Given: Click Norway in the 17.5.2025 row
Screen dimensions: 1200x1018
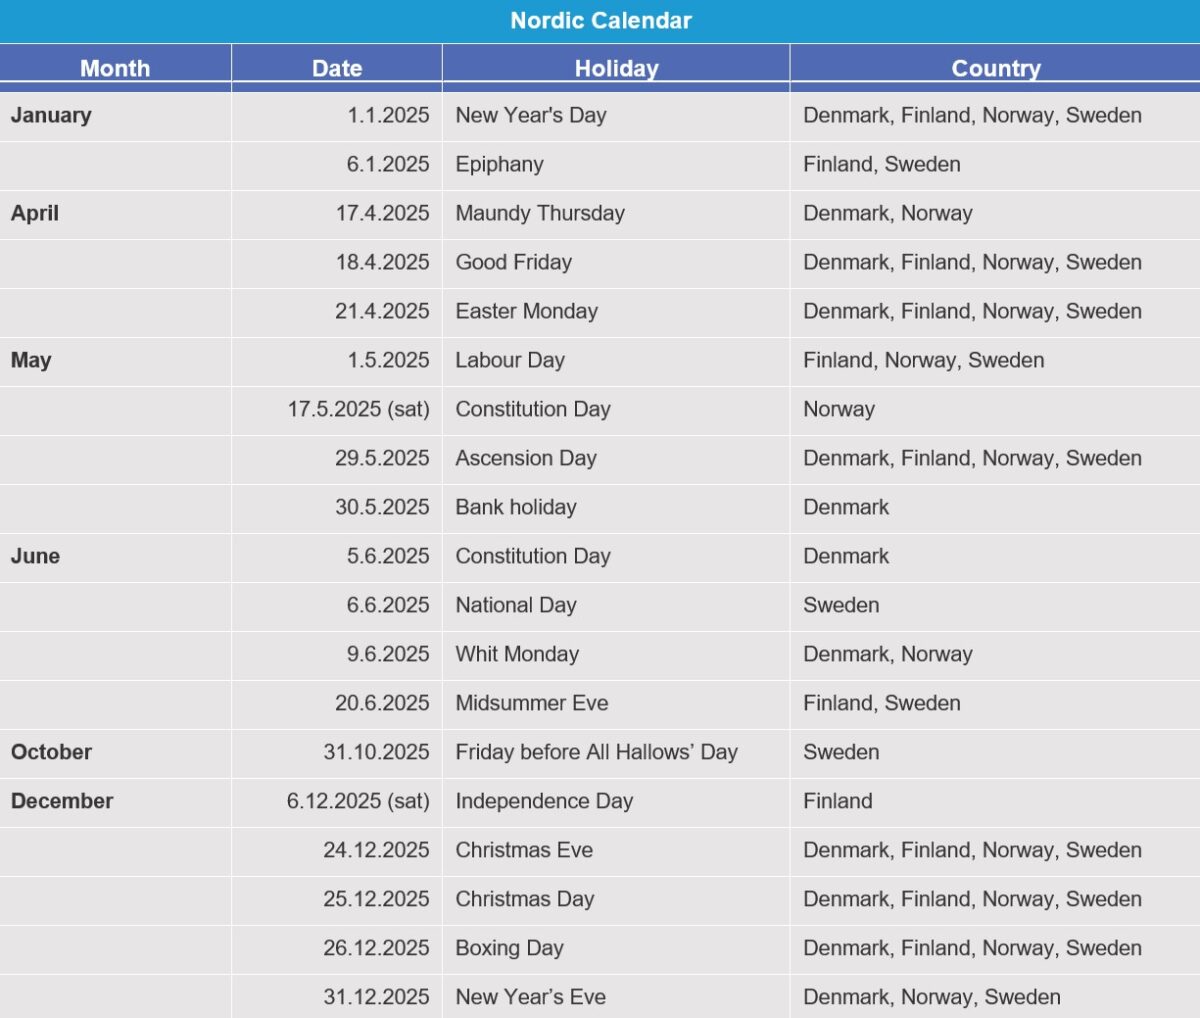Looking at the screenshot, I should tap(839, 409).
